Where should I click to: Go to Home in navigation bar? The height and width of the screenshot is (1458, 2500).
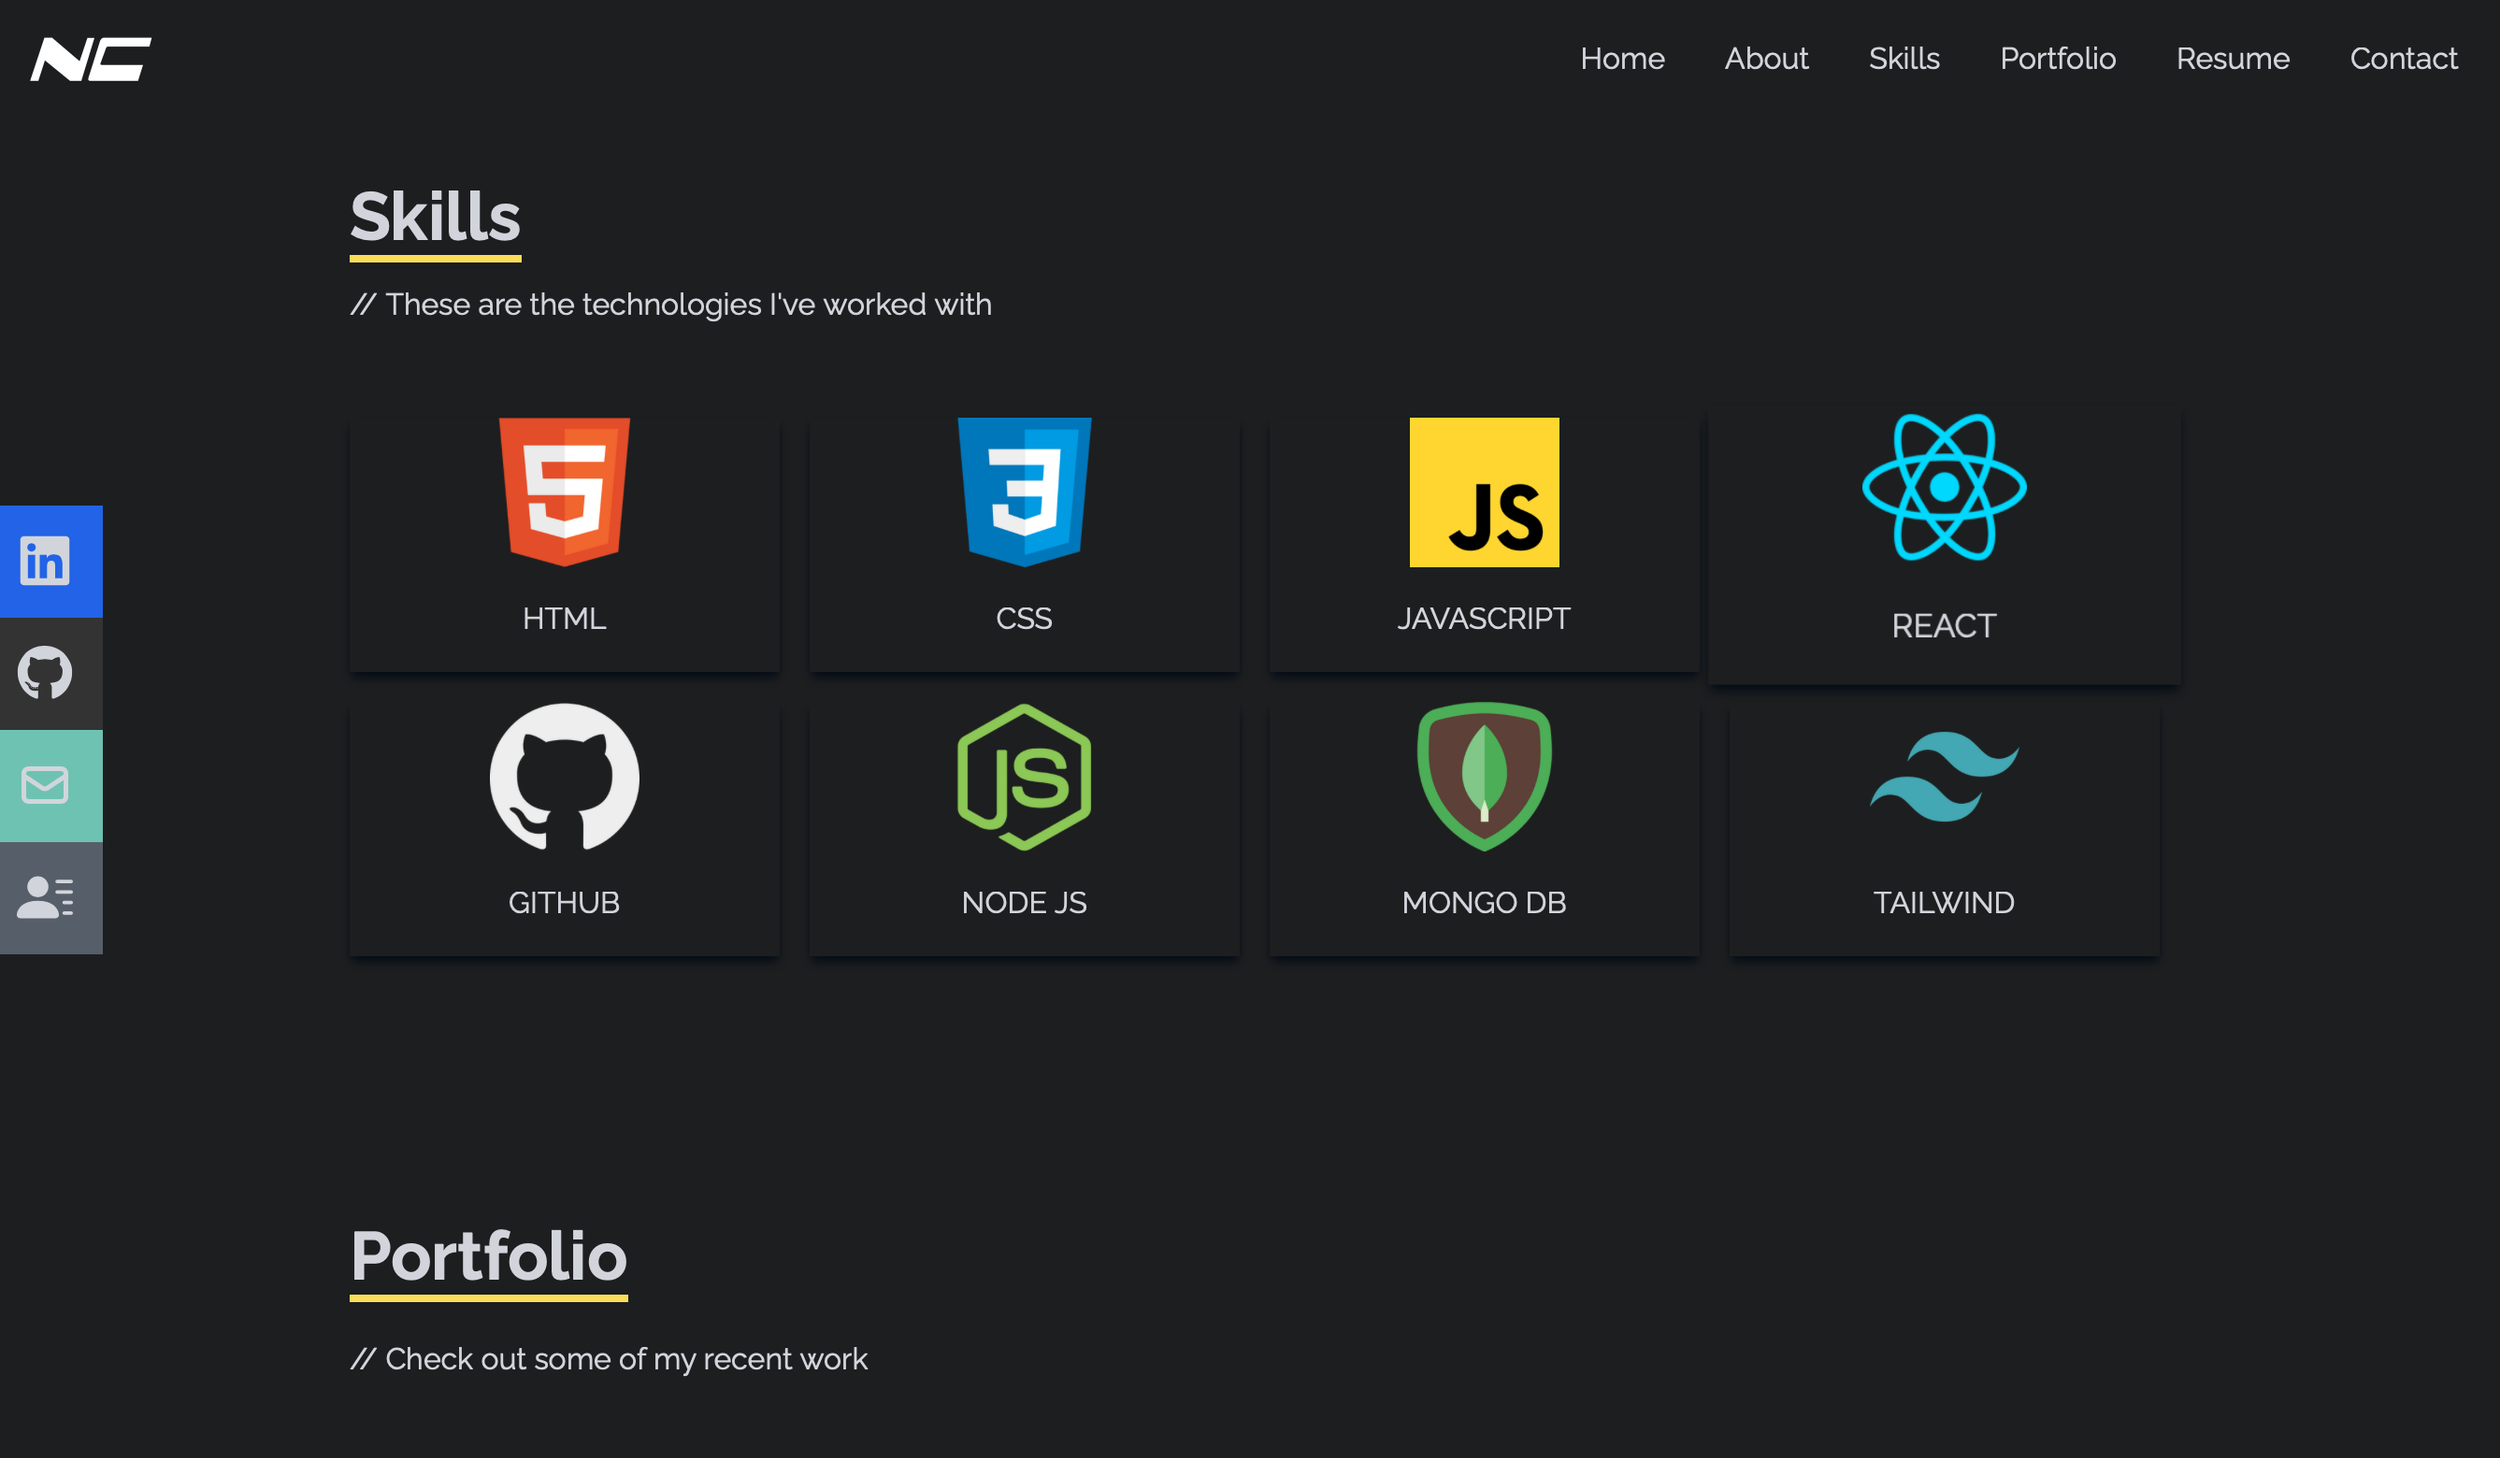pyautogui.click(x=1622, y=59)
